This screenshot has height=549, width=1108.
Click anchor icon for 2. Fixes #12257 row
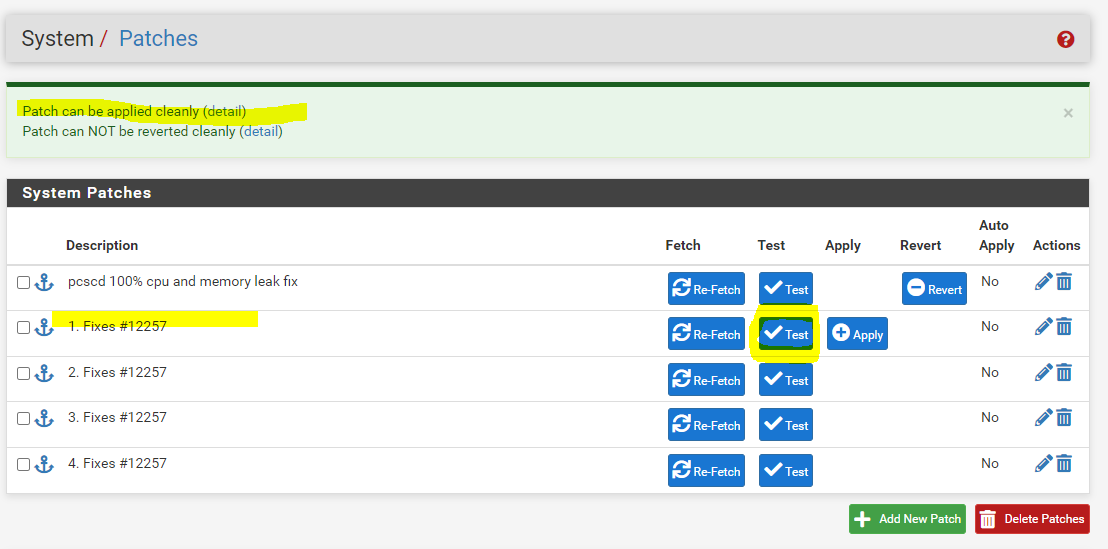[44, 373]
